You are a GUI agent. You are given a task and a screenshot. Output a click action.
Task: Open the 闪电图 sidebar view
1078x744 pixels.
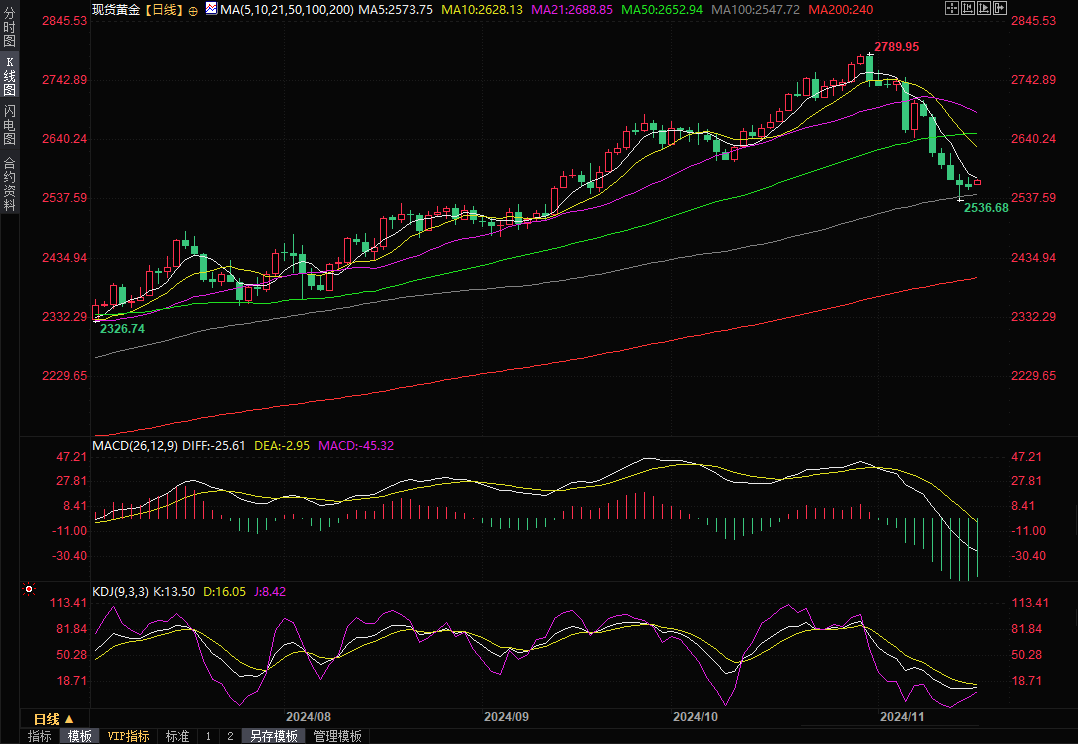(9, 125)
